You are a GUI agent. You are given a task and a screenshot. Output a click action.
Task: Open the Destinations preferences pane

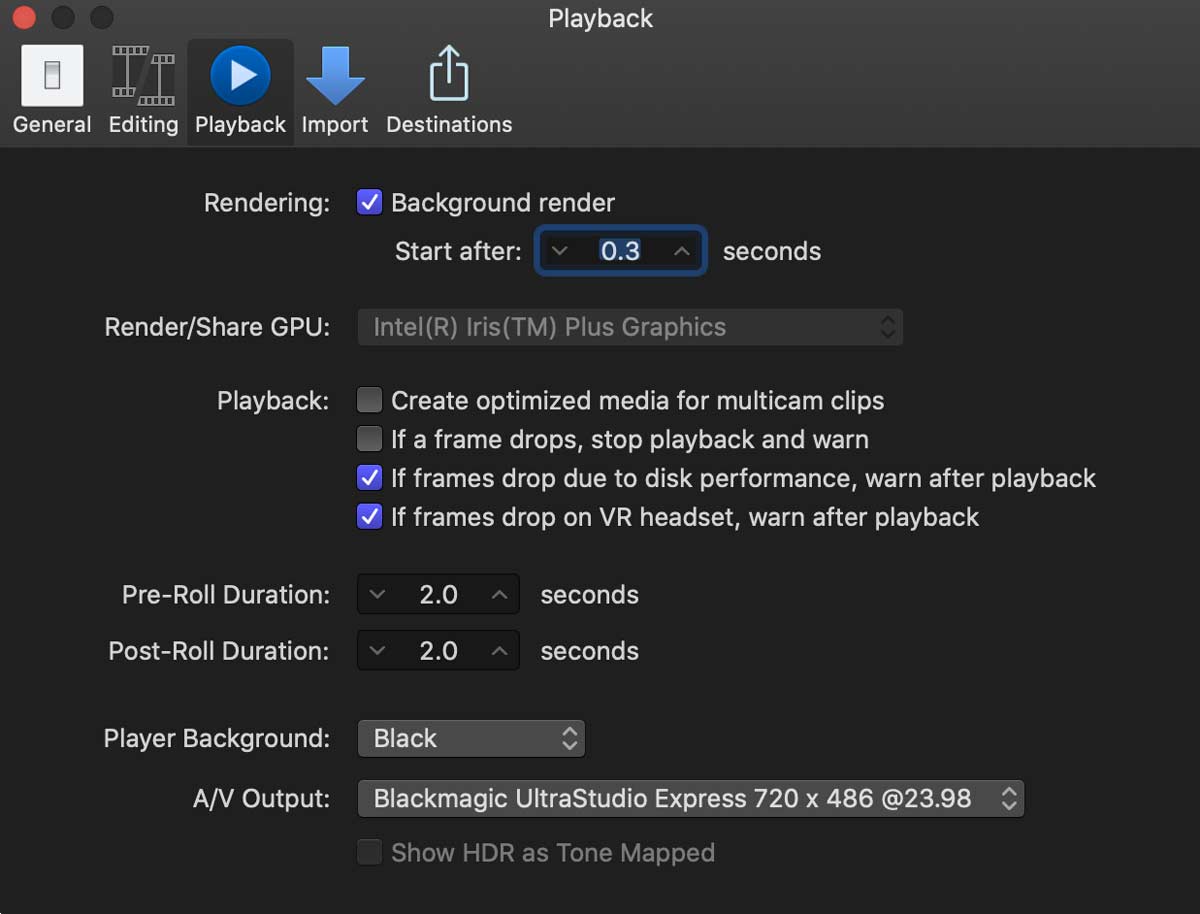click(x=449, y=90)
